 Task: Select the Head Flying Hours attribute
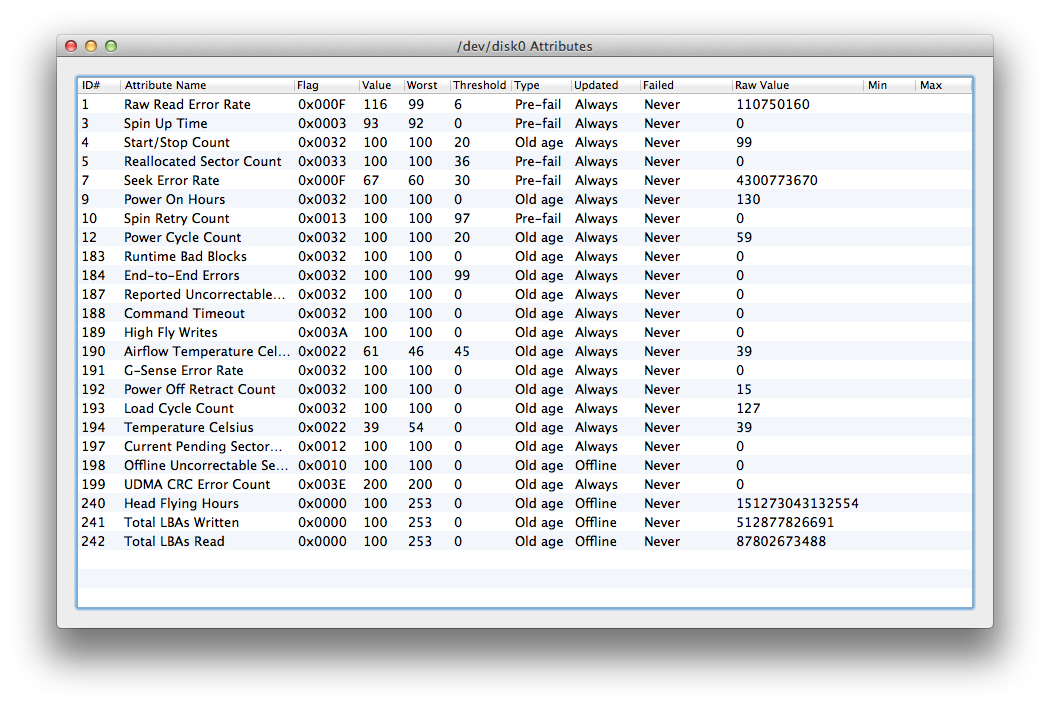pyautogui.click(x=525, y=503)
